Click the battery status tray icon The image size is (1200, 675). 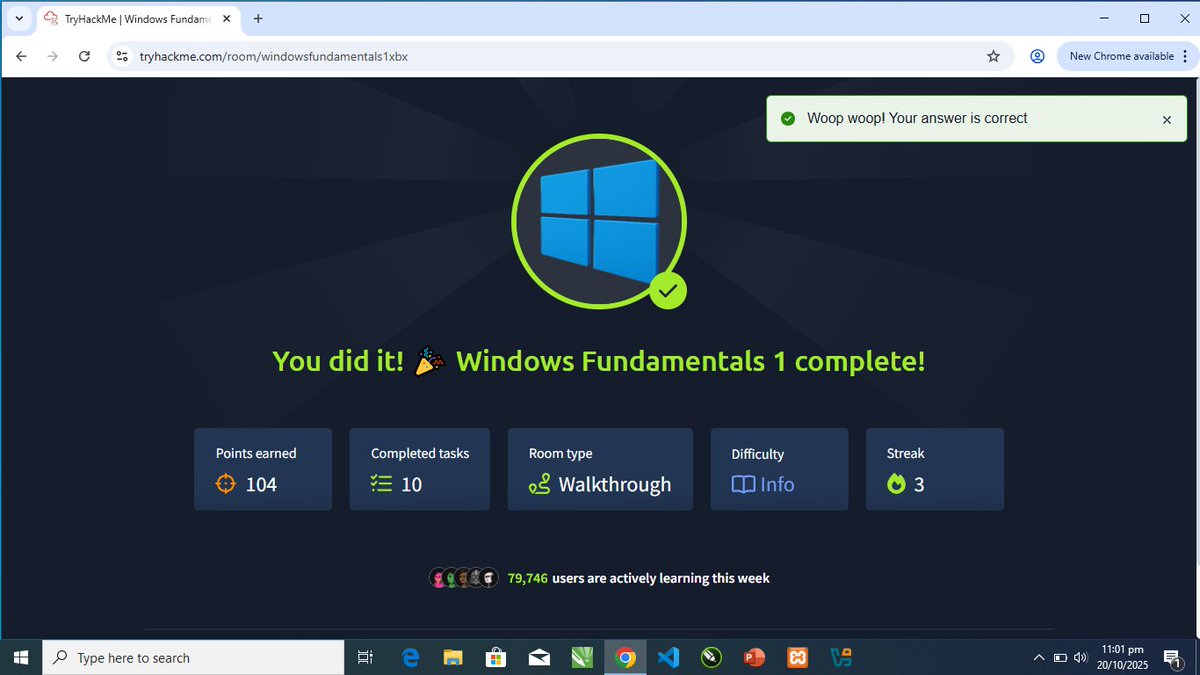tap(1060, 657)
